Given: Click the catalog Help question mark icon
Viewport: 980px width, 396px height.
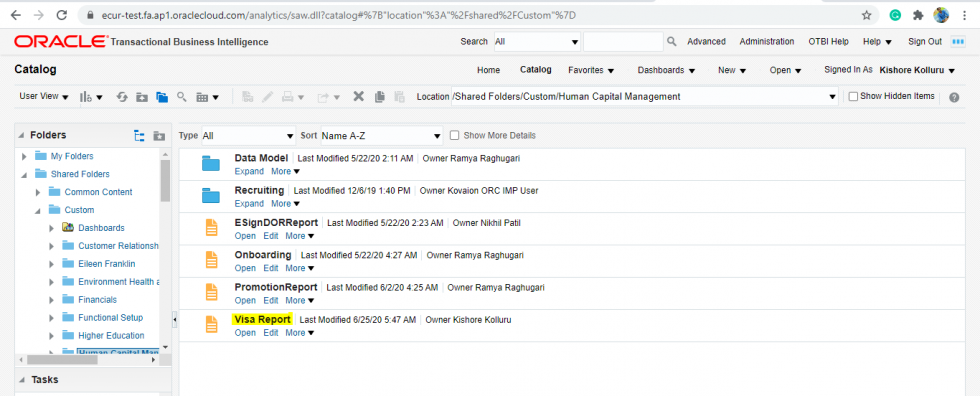Looking at the screenshot, I should pos(954,97).
